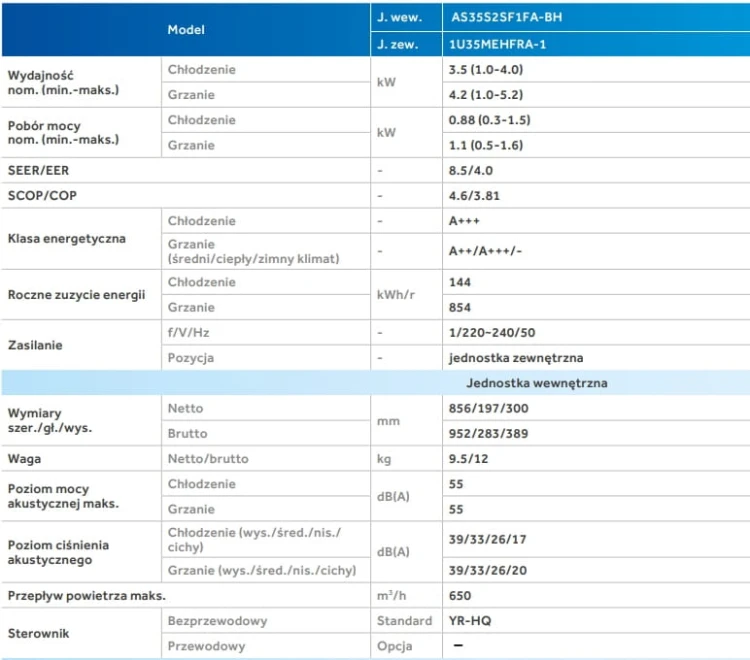This screenshot has width=750, height=660.
Task: Click the sound pressure value 39/33/26/20
Action: (x=487, y=571)
